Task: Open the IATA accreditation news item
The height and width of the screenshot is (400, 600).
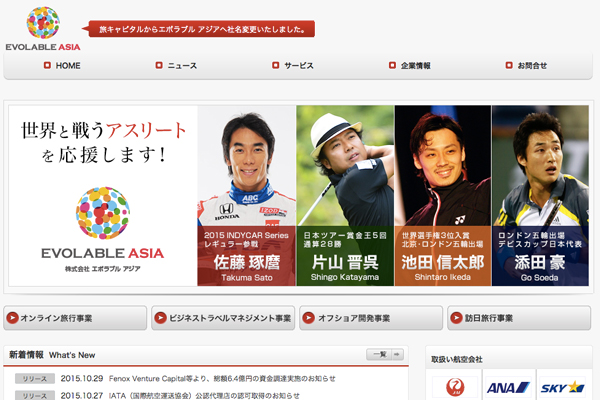Action: [204, 395]
